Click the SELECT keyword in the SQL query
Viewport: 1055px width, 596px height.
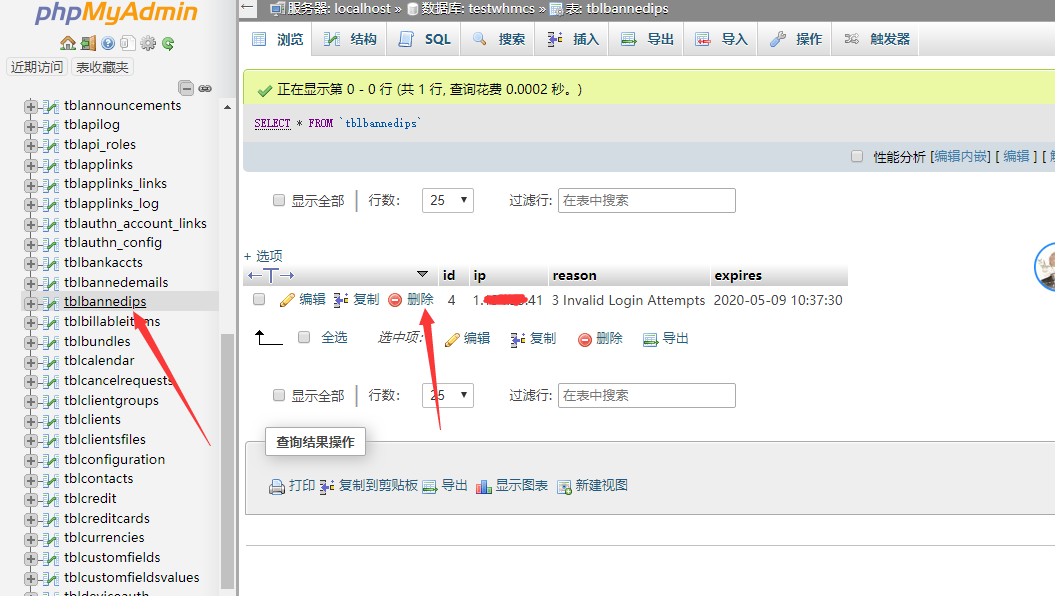click(x=272, y=124)
